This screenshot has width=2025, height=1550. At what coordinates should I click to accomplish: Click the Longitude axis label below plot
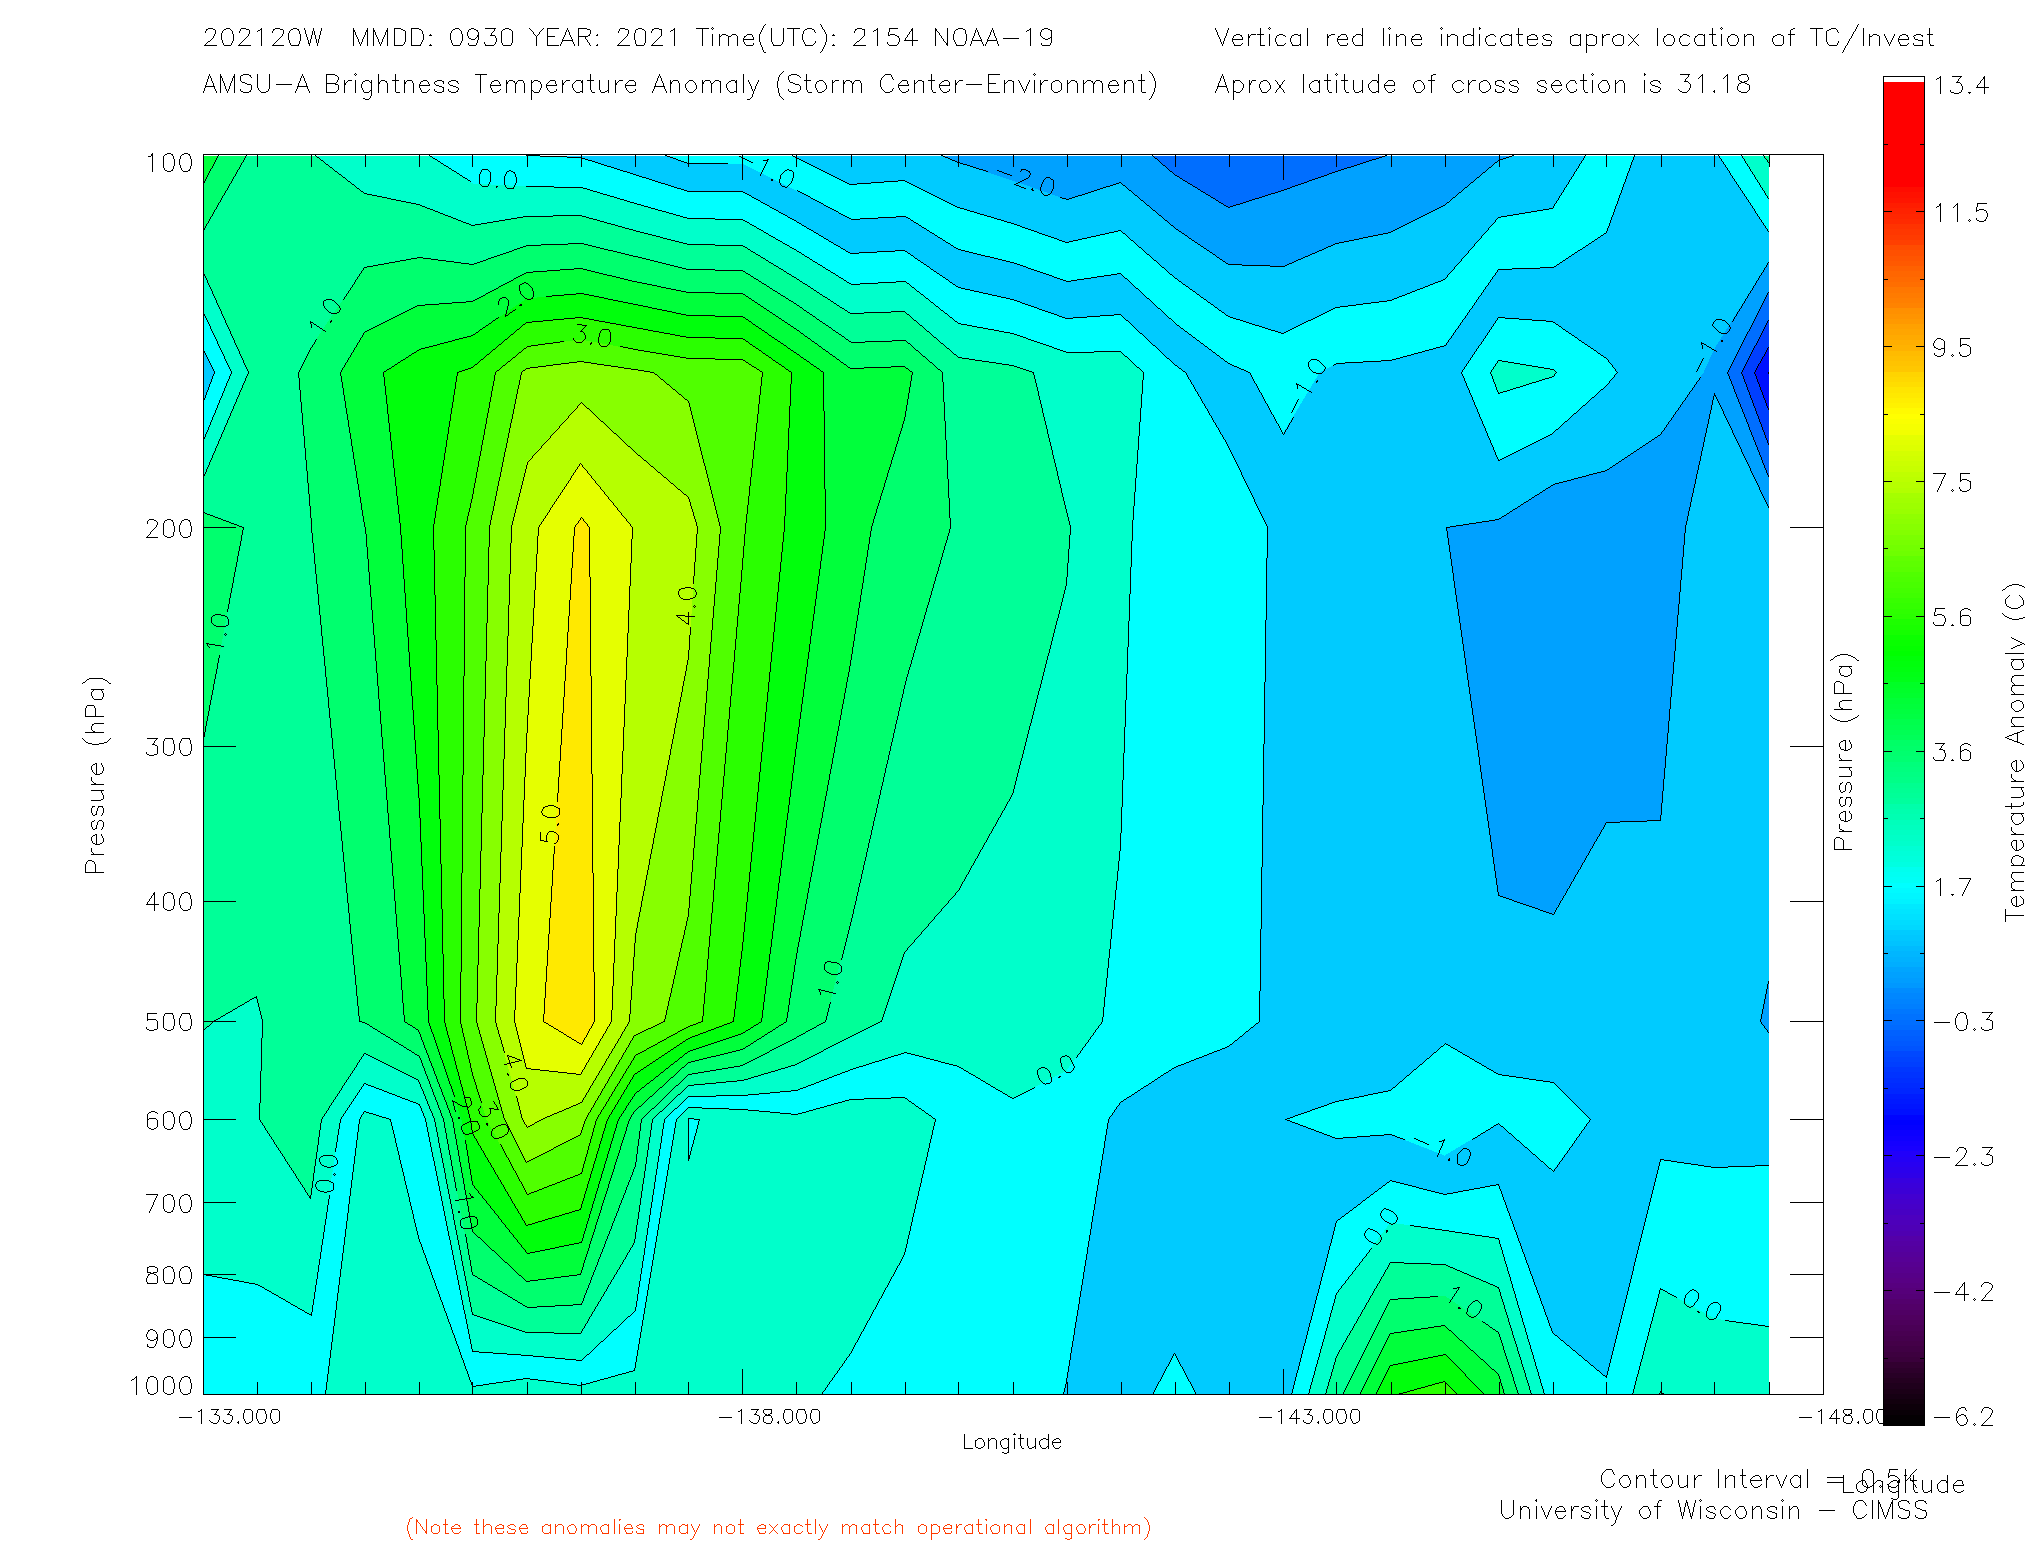pos(1011,1442)
